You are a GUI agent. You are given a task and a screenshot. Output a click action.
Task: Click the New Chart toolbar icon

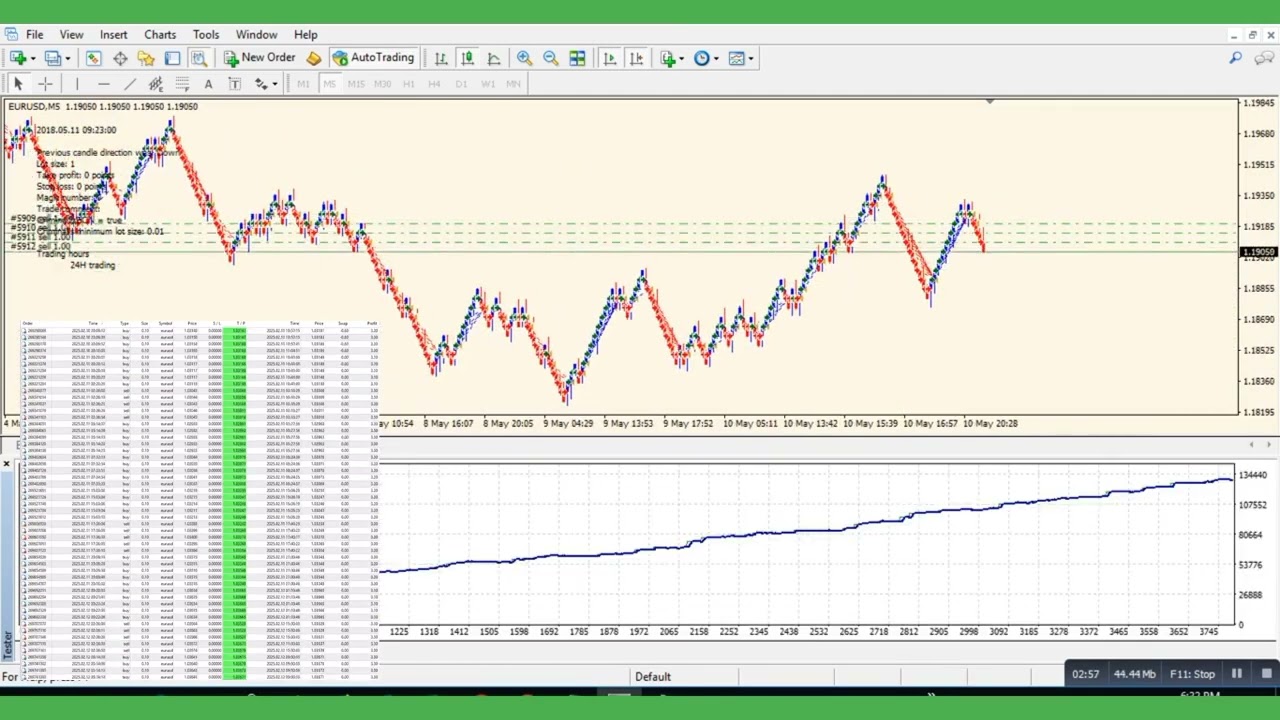point(17,58)
